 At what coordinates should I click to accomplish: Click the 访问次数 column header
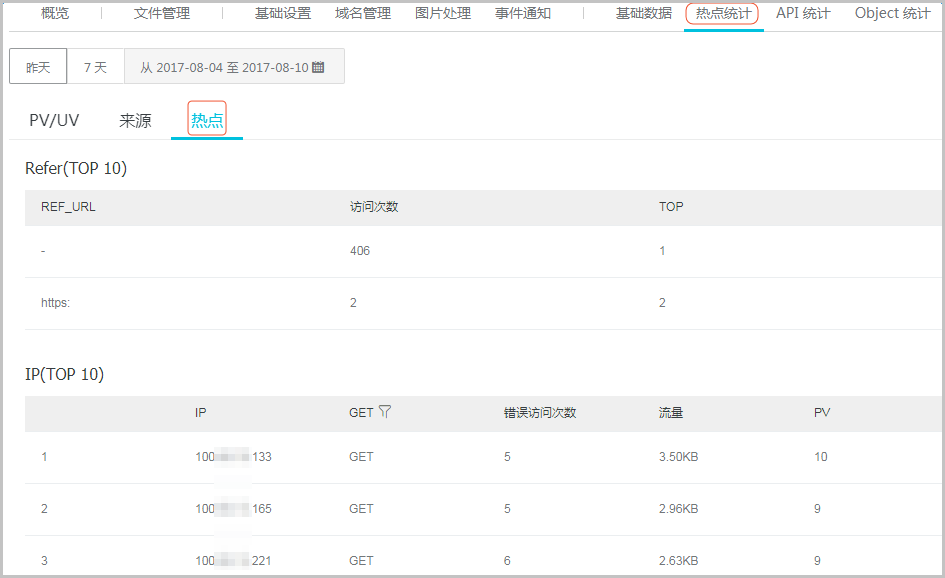374,207
